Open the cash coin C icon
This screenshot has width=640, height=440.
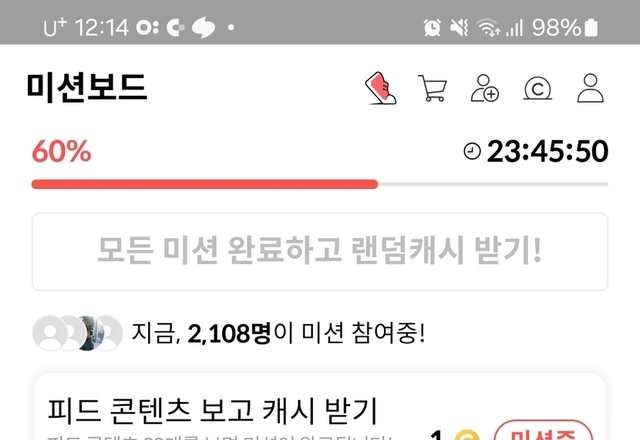pyautogui.click(x=538, y=89)
